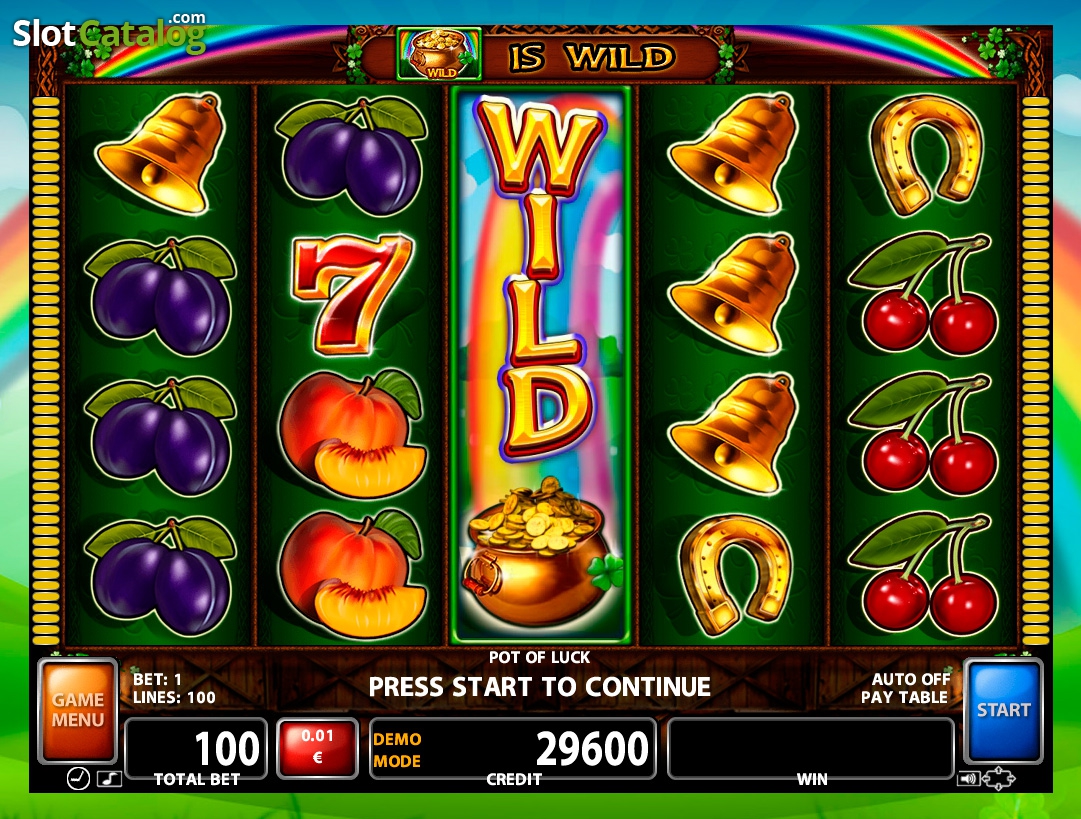Click the BET: 1 label
The image size is (1081, 819).
157,679
